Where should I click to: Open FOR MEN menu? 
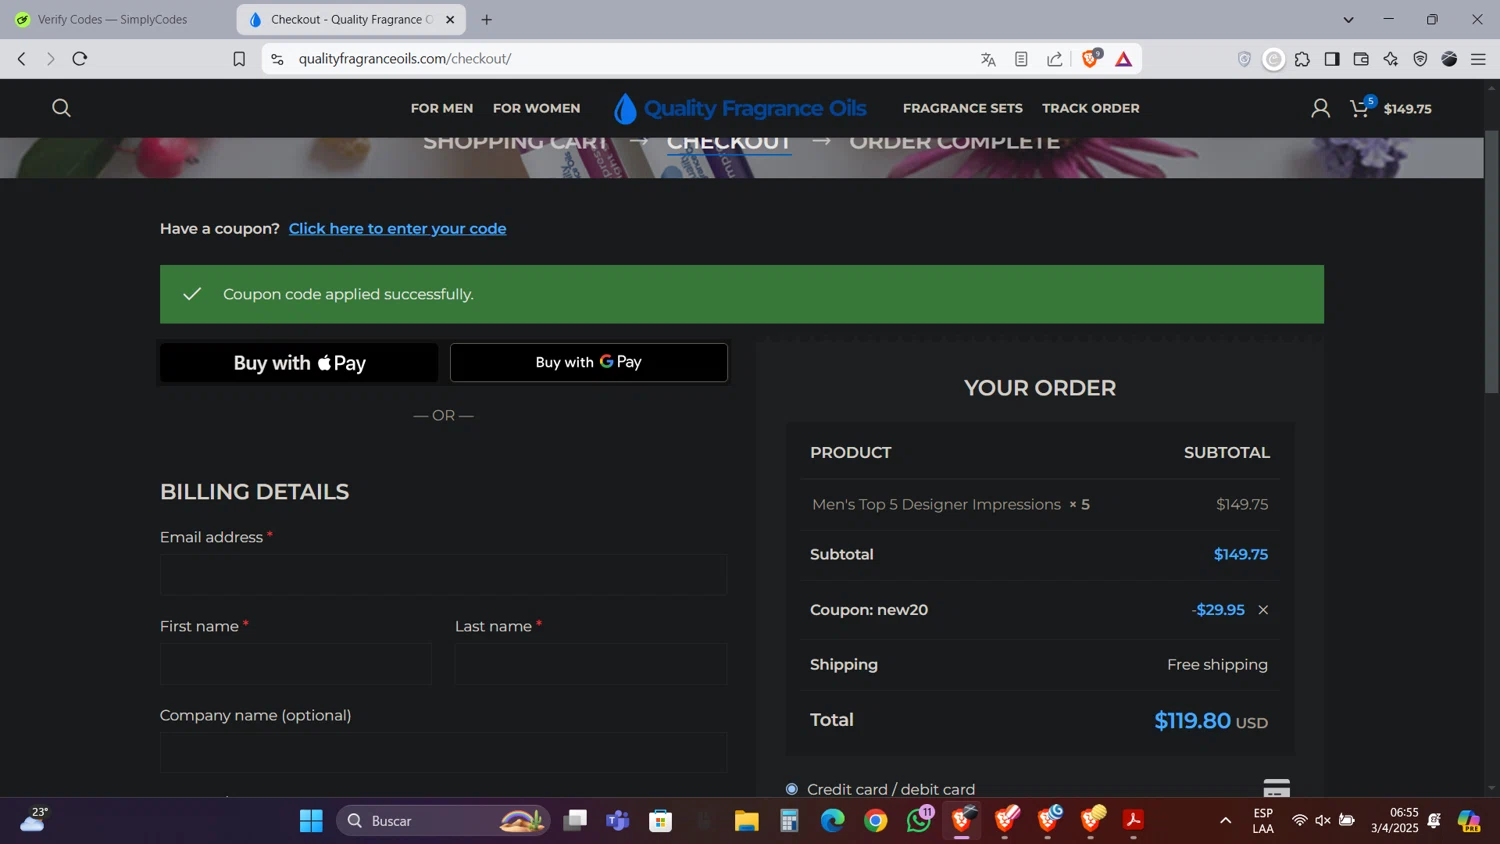click(442, 108)
